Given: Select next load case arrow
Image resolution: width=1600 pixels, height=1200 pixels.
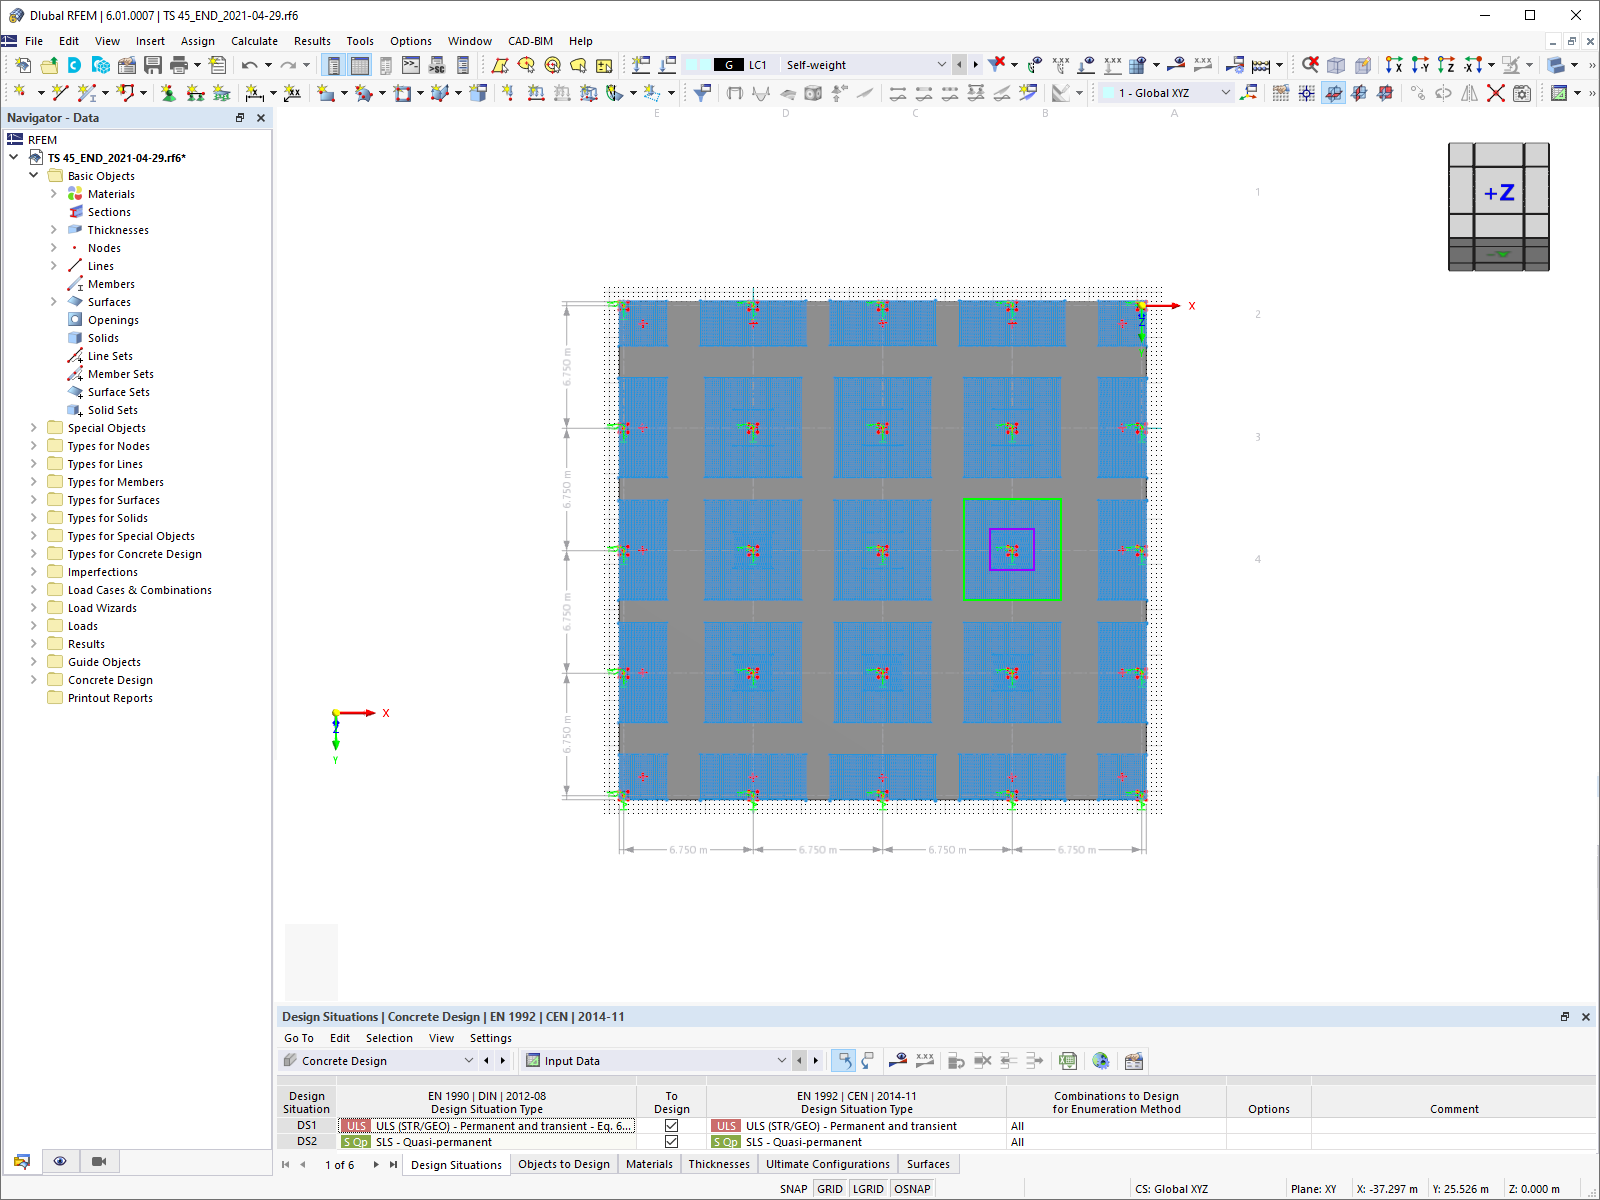Looking at the screenshot, I should 976,65.
